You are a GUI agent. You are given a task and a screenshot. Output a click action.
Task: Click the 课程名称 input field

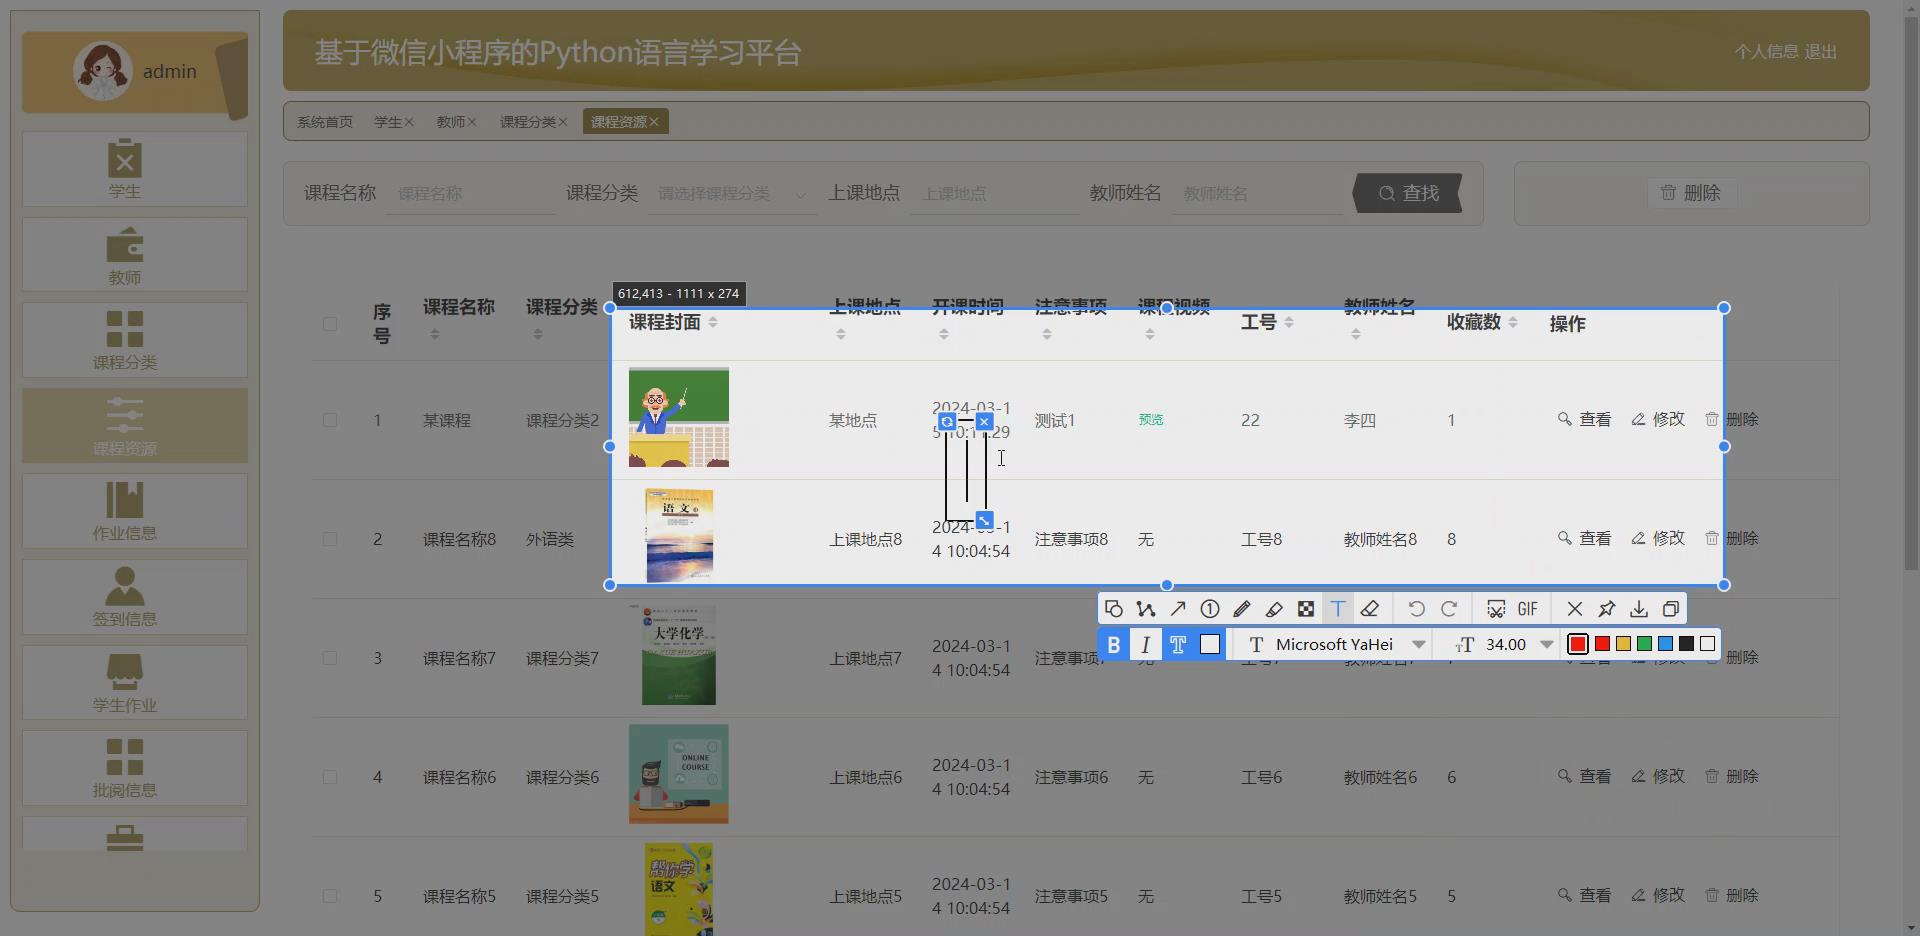pos(470,193)
